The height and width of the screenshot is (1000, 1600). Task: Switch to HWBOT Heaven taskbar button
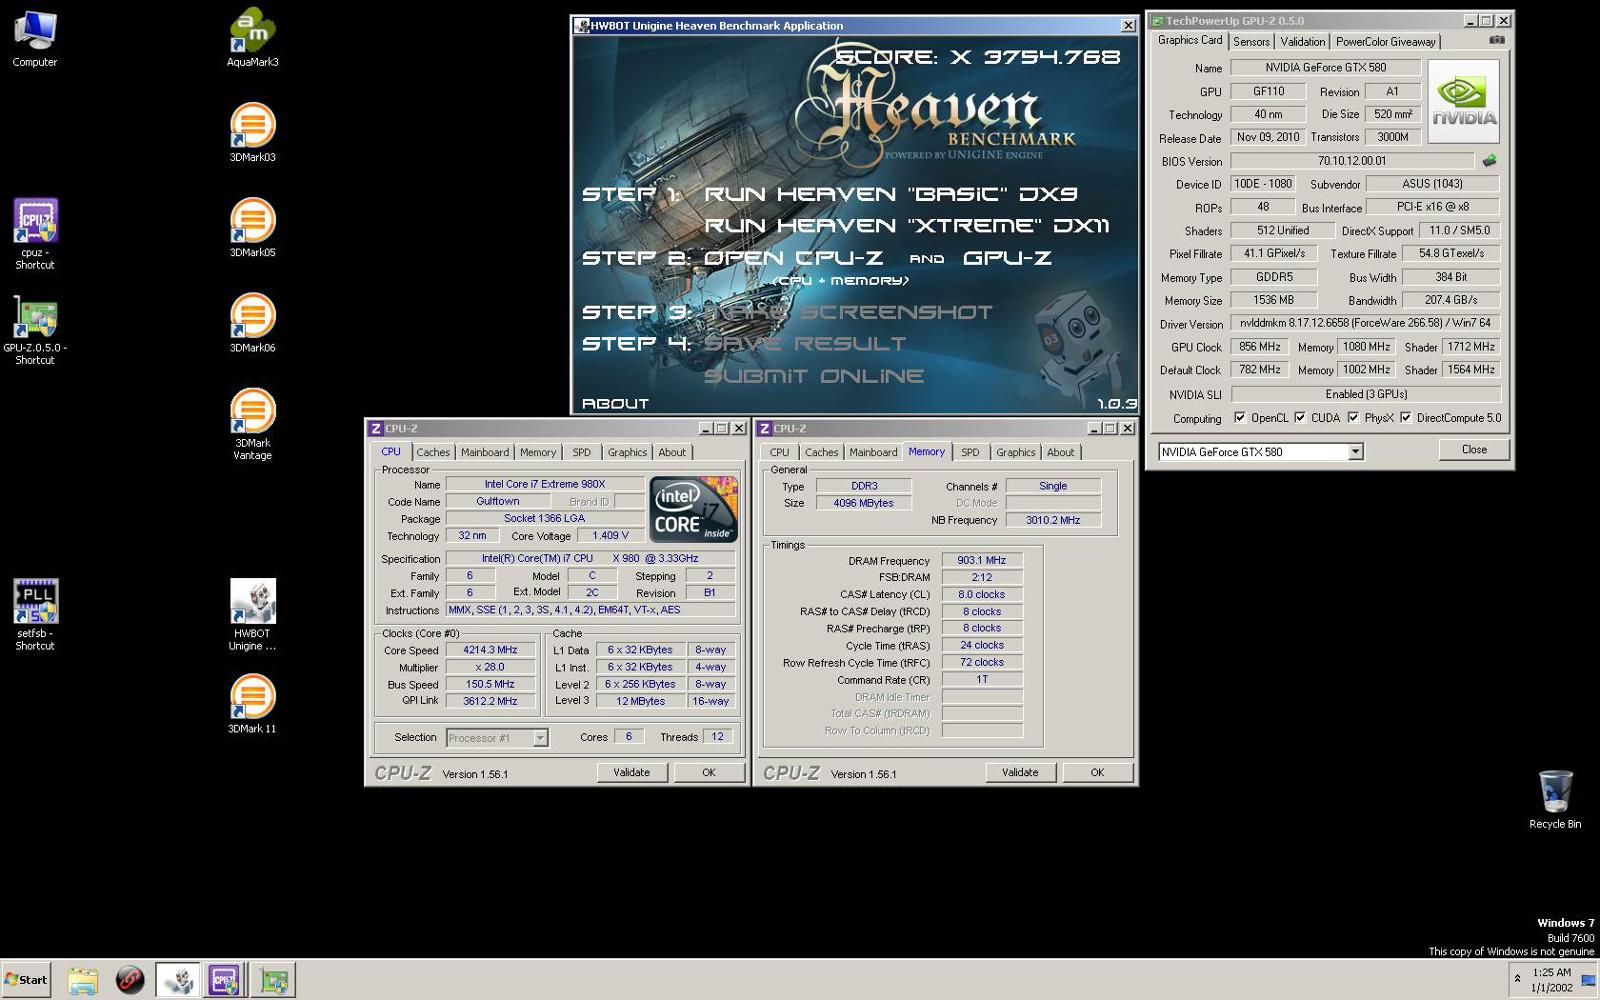(178, 980)
